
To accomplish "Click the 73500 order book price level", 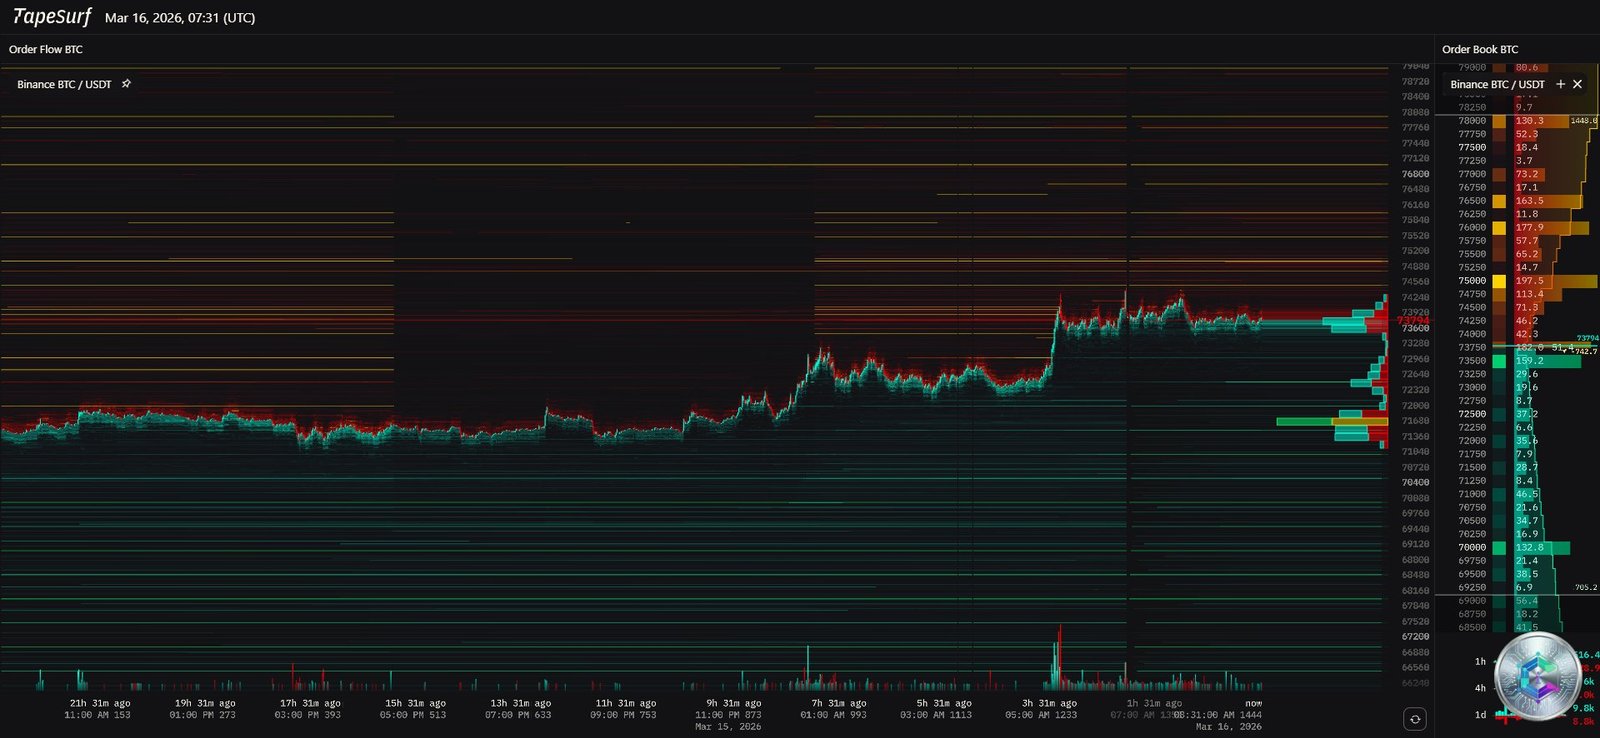I will tap(1472, 361).
